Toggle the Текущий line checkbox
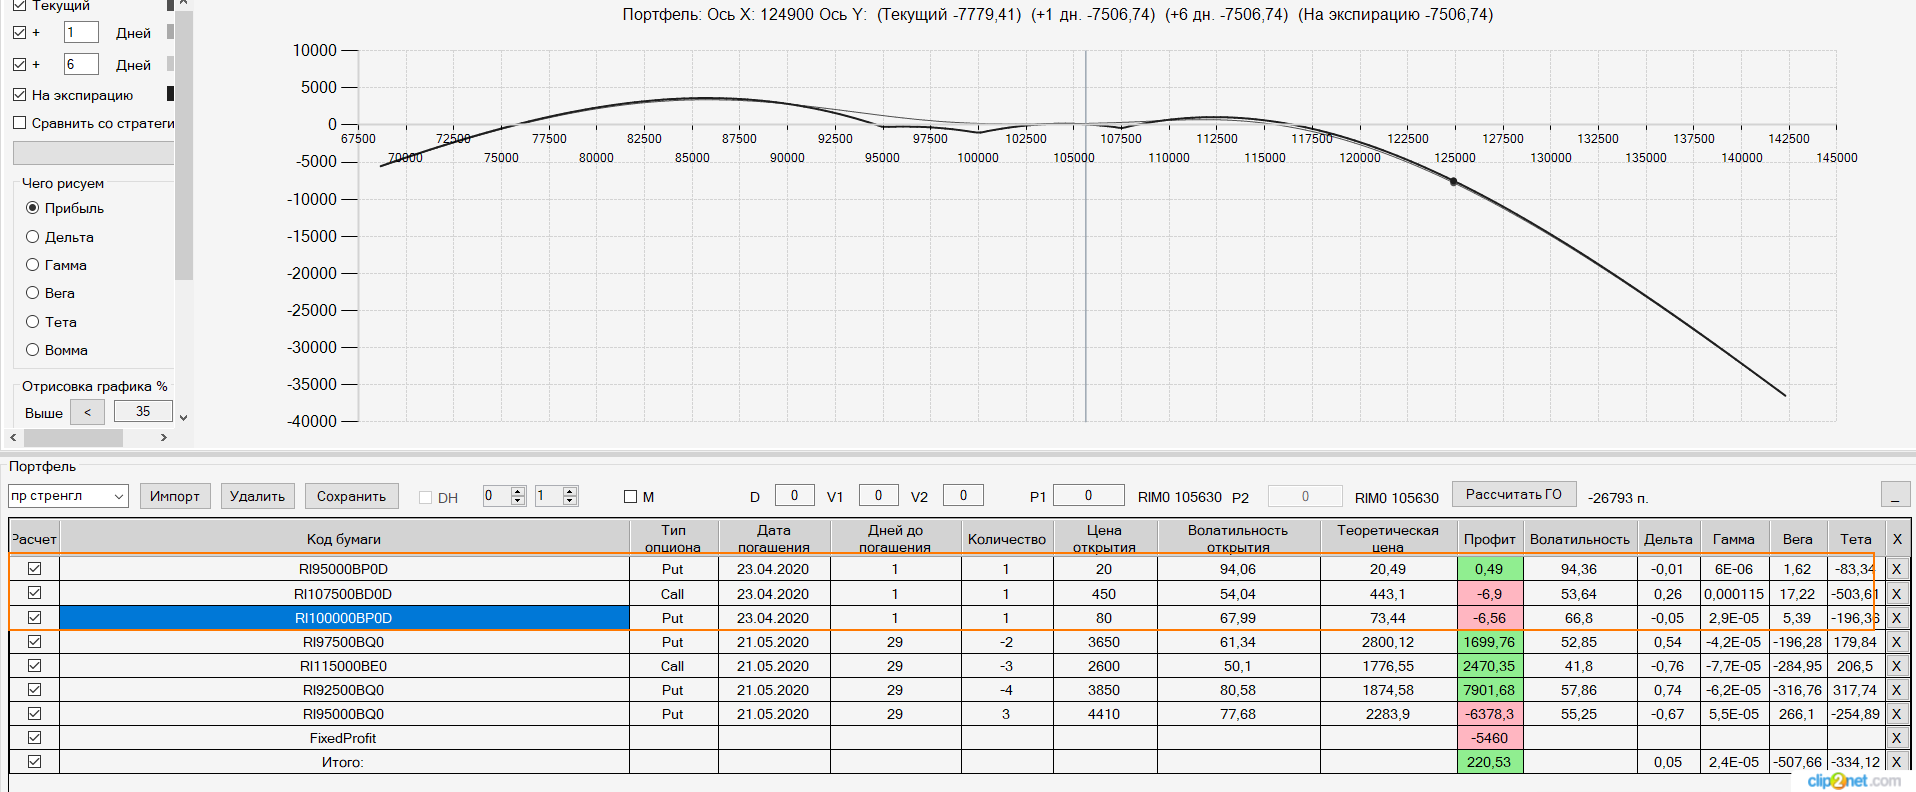This screenshot has width=1916, height=792. 19,6
